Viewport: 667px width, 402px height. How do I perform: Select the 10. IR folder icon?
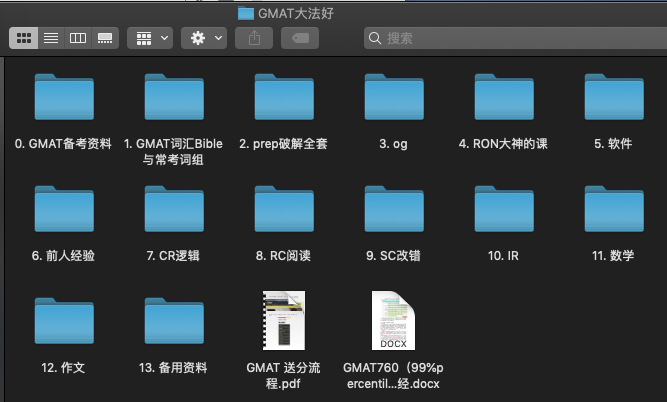(x=504, y=209)
